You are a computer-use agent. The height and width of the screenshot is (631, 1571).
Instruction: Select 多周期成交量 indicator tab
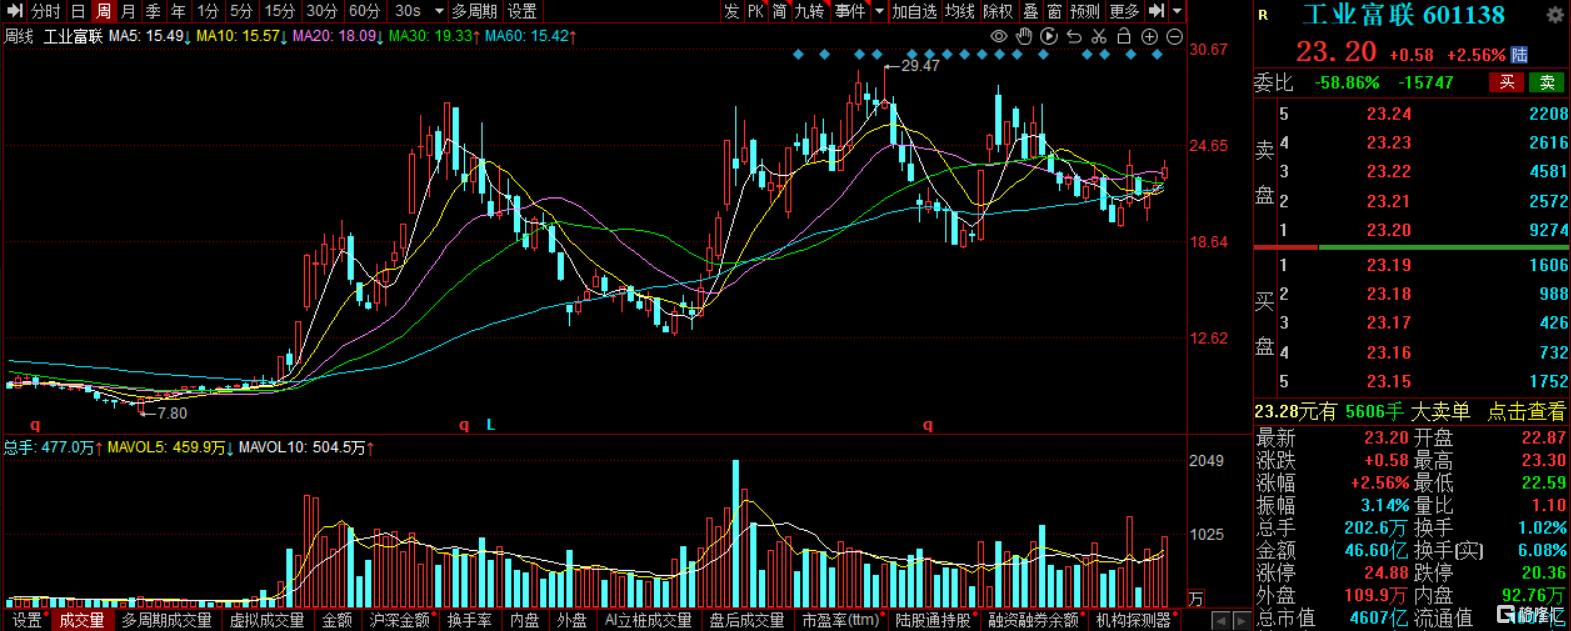click(x=166, y=620)
